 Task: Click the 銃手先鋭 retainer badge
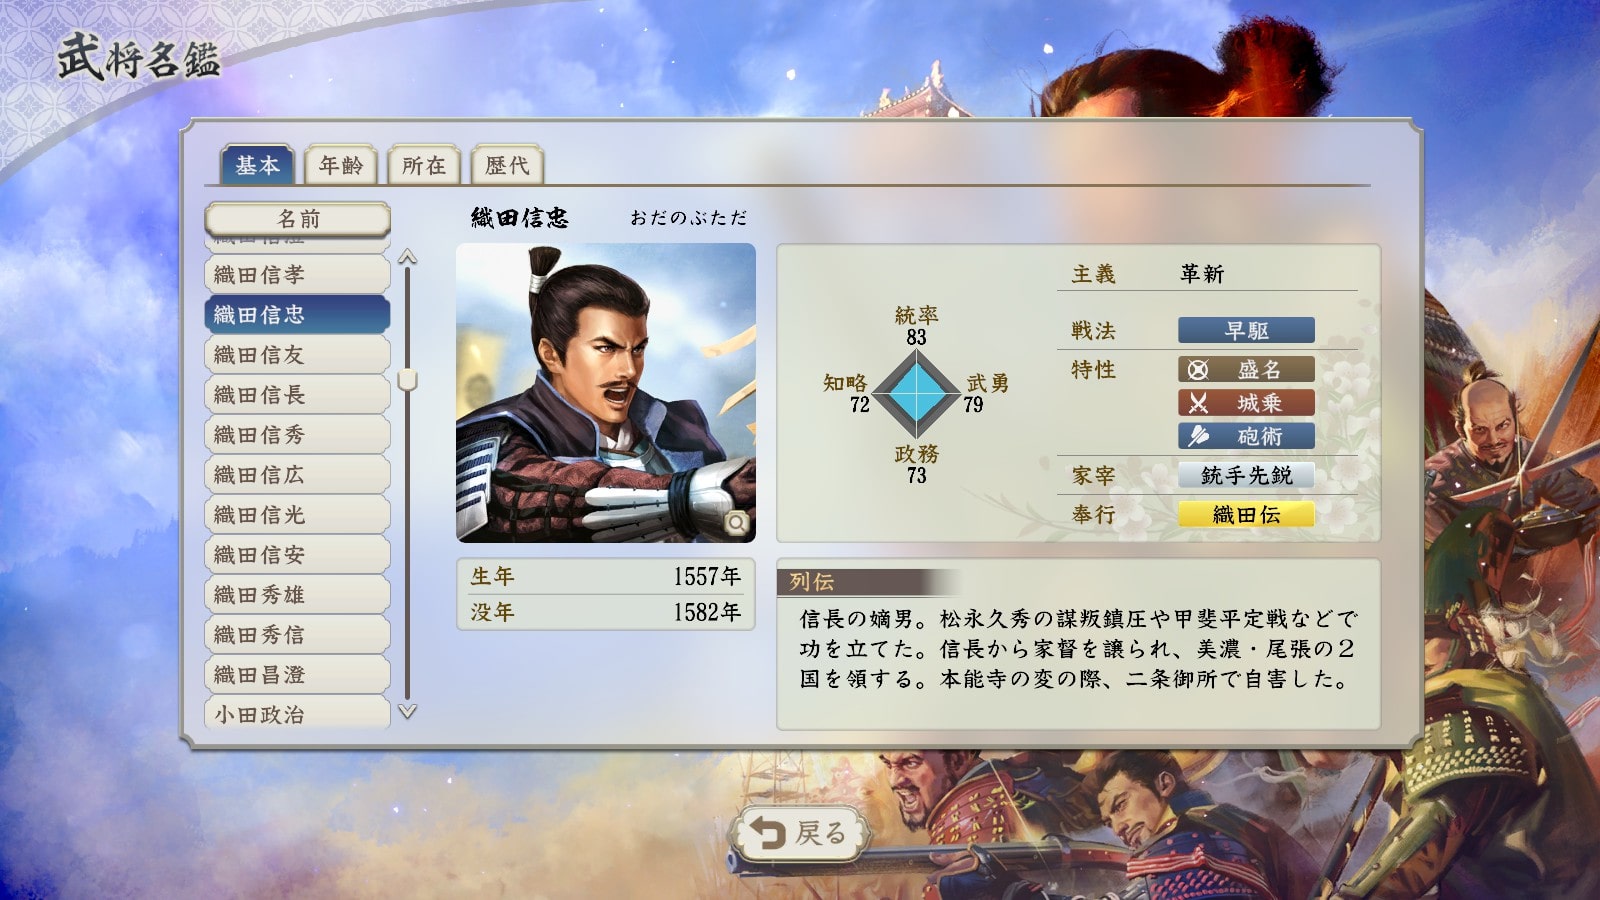click(x=1246, y=475)
